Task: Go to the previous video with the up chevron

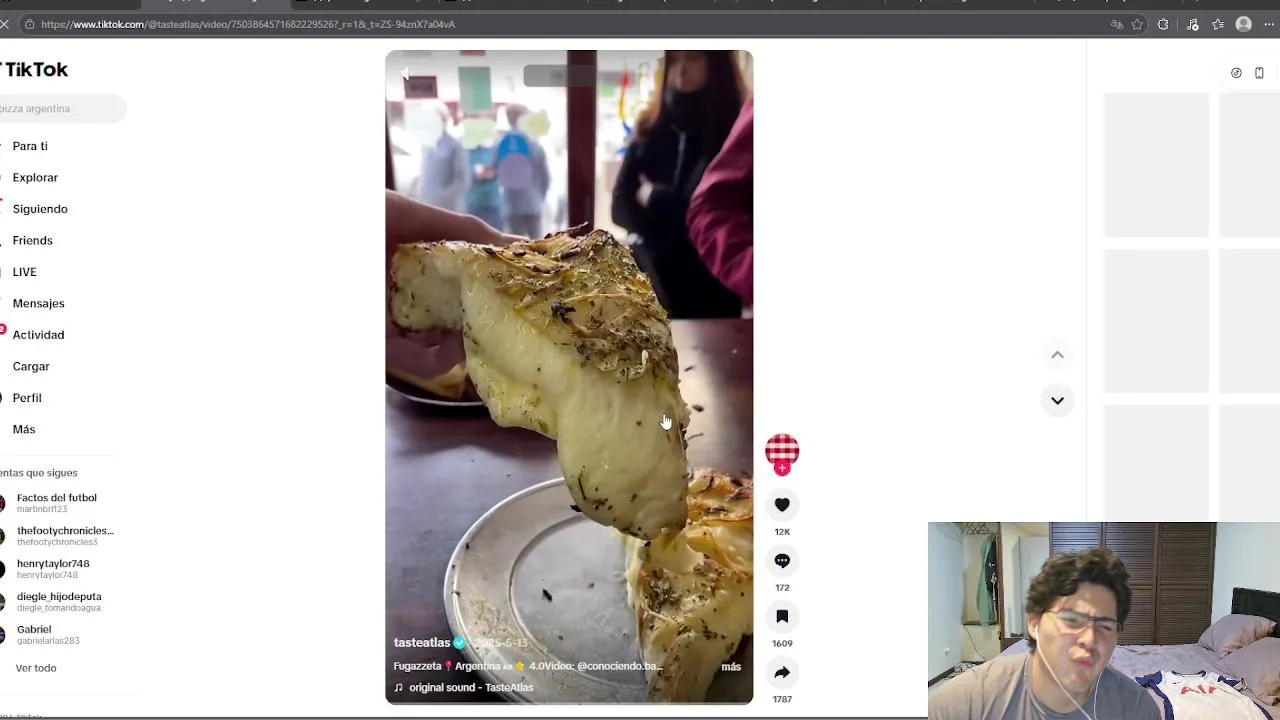Action: (x=1057, y=355)
